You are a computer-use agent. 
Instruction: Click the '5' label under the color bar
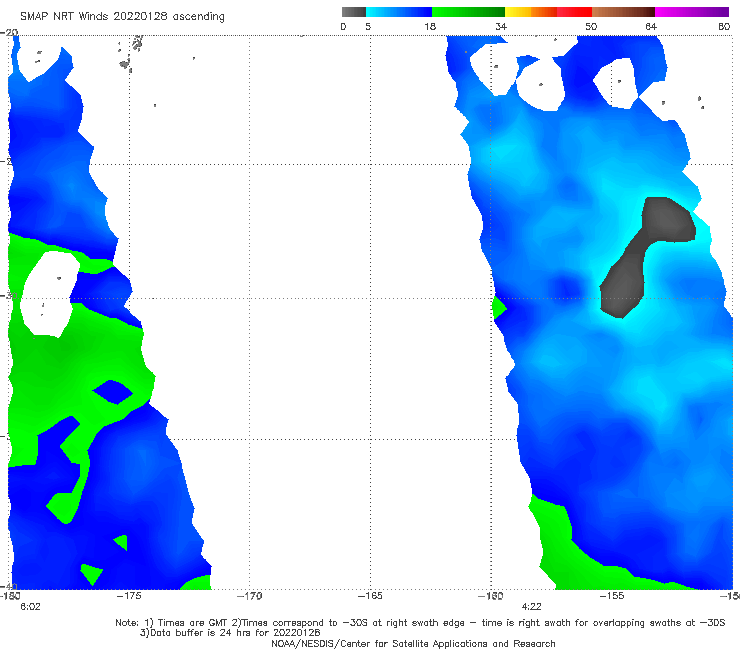tap(368, 27)
